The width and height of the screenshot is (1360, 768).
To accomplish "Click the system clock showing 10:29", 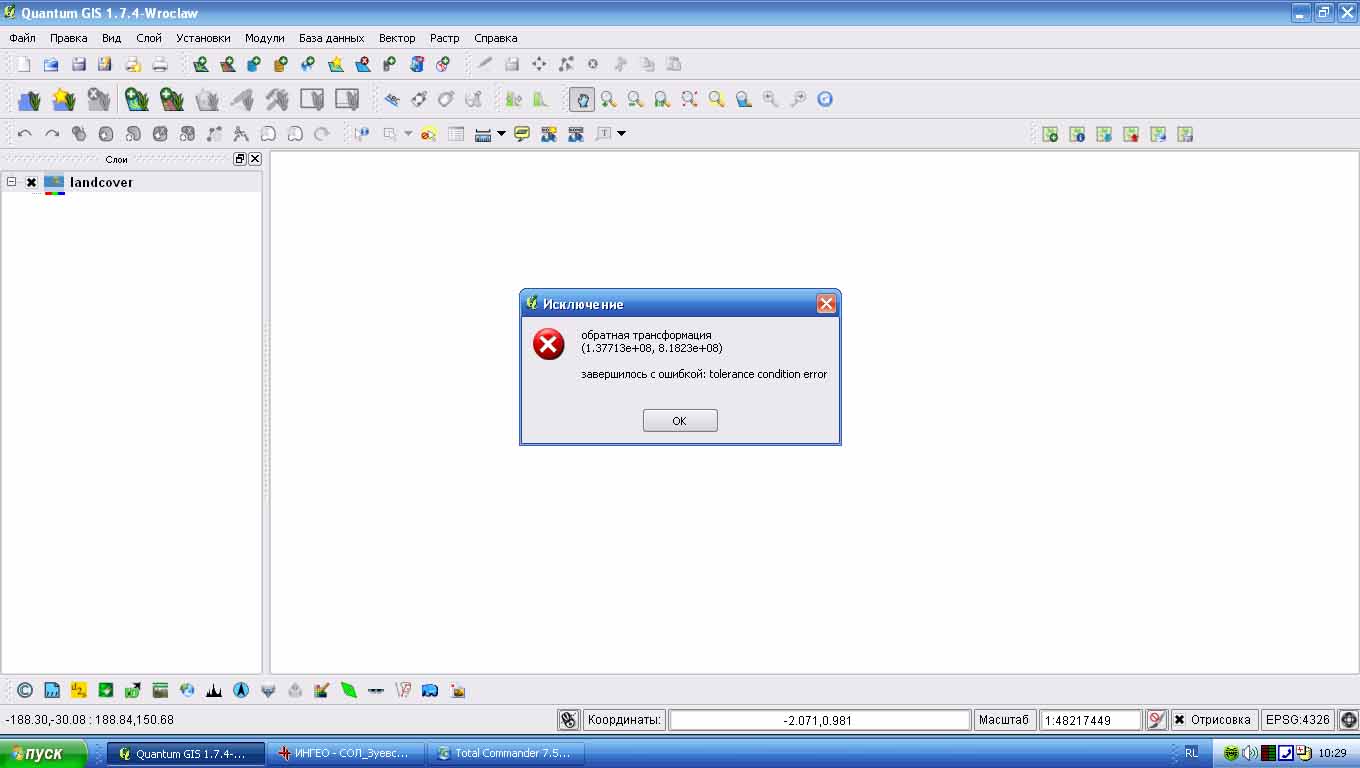I will point(1333,753).
